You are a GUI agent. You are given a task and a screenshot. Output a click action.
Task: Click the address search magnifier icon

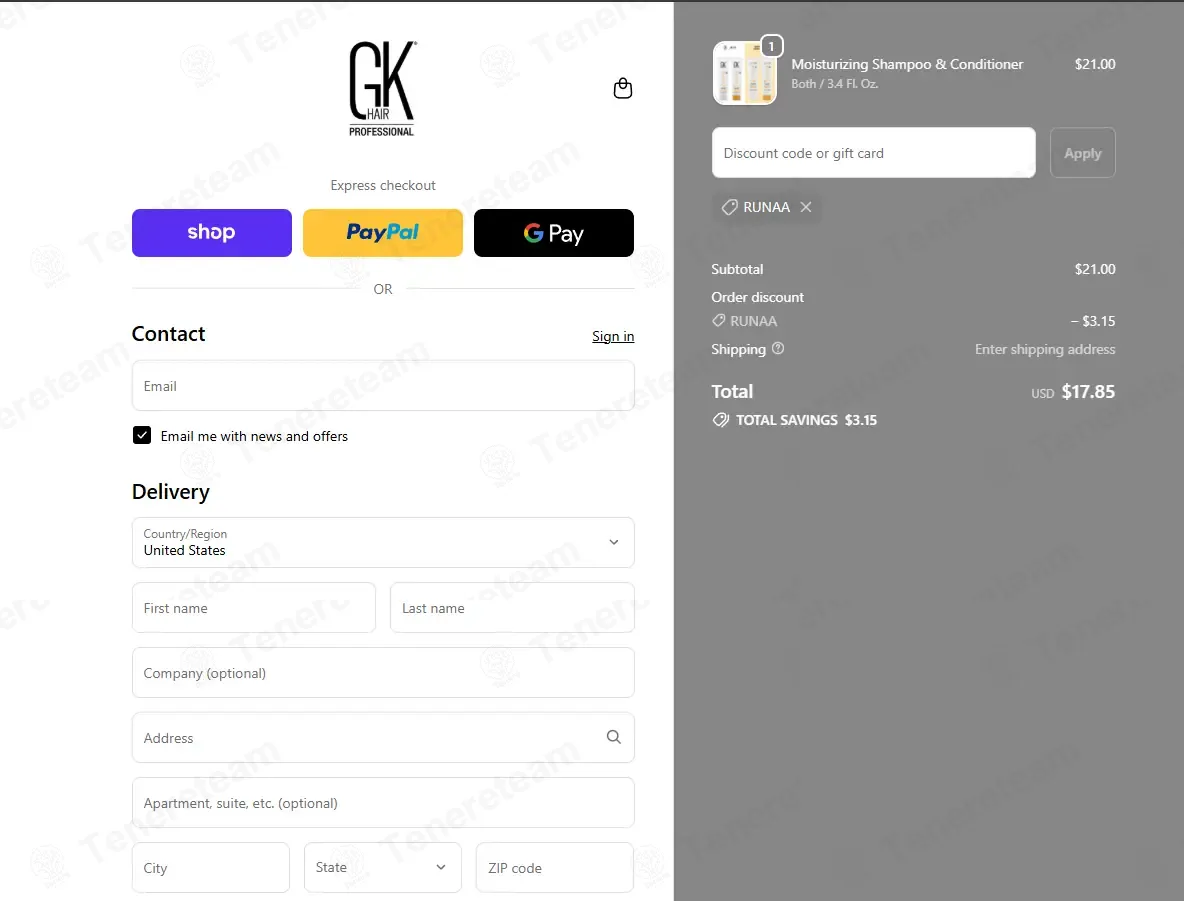point(614,737)
